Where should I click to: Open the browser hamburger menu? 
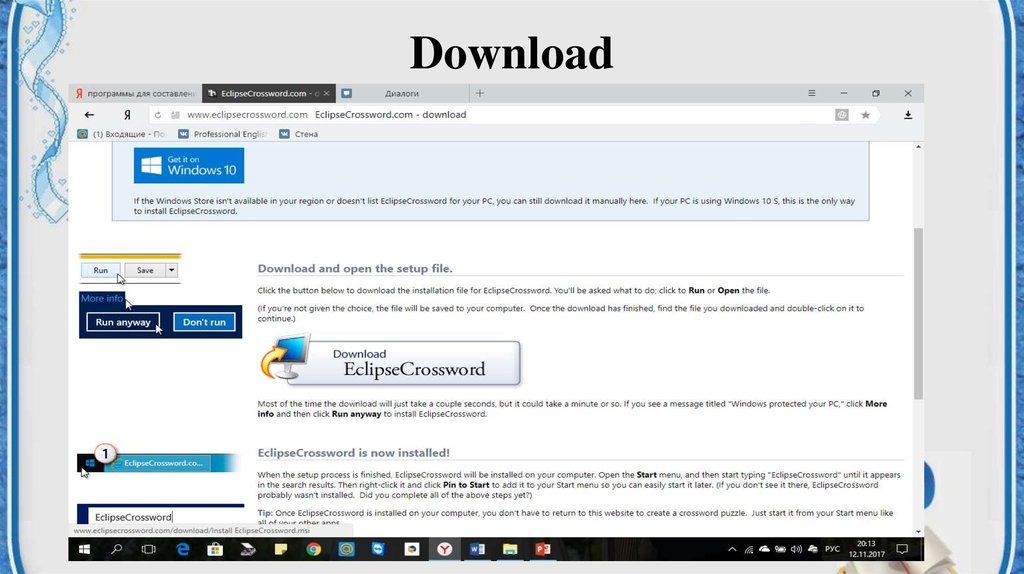click(x=812, y=93)
